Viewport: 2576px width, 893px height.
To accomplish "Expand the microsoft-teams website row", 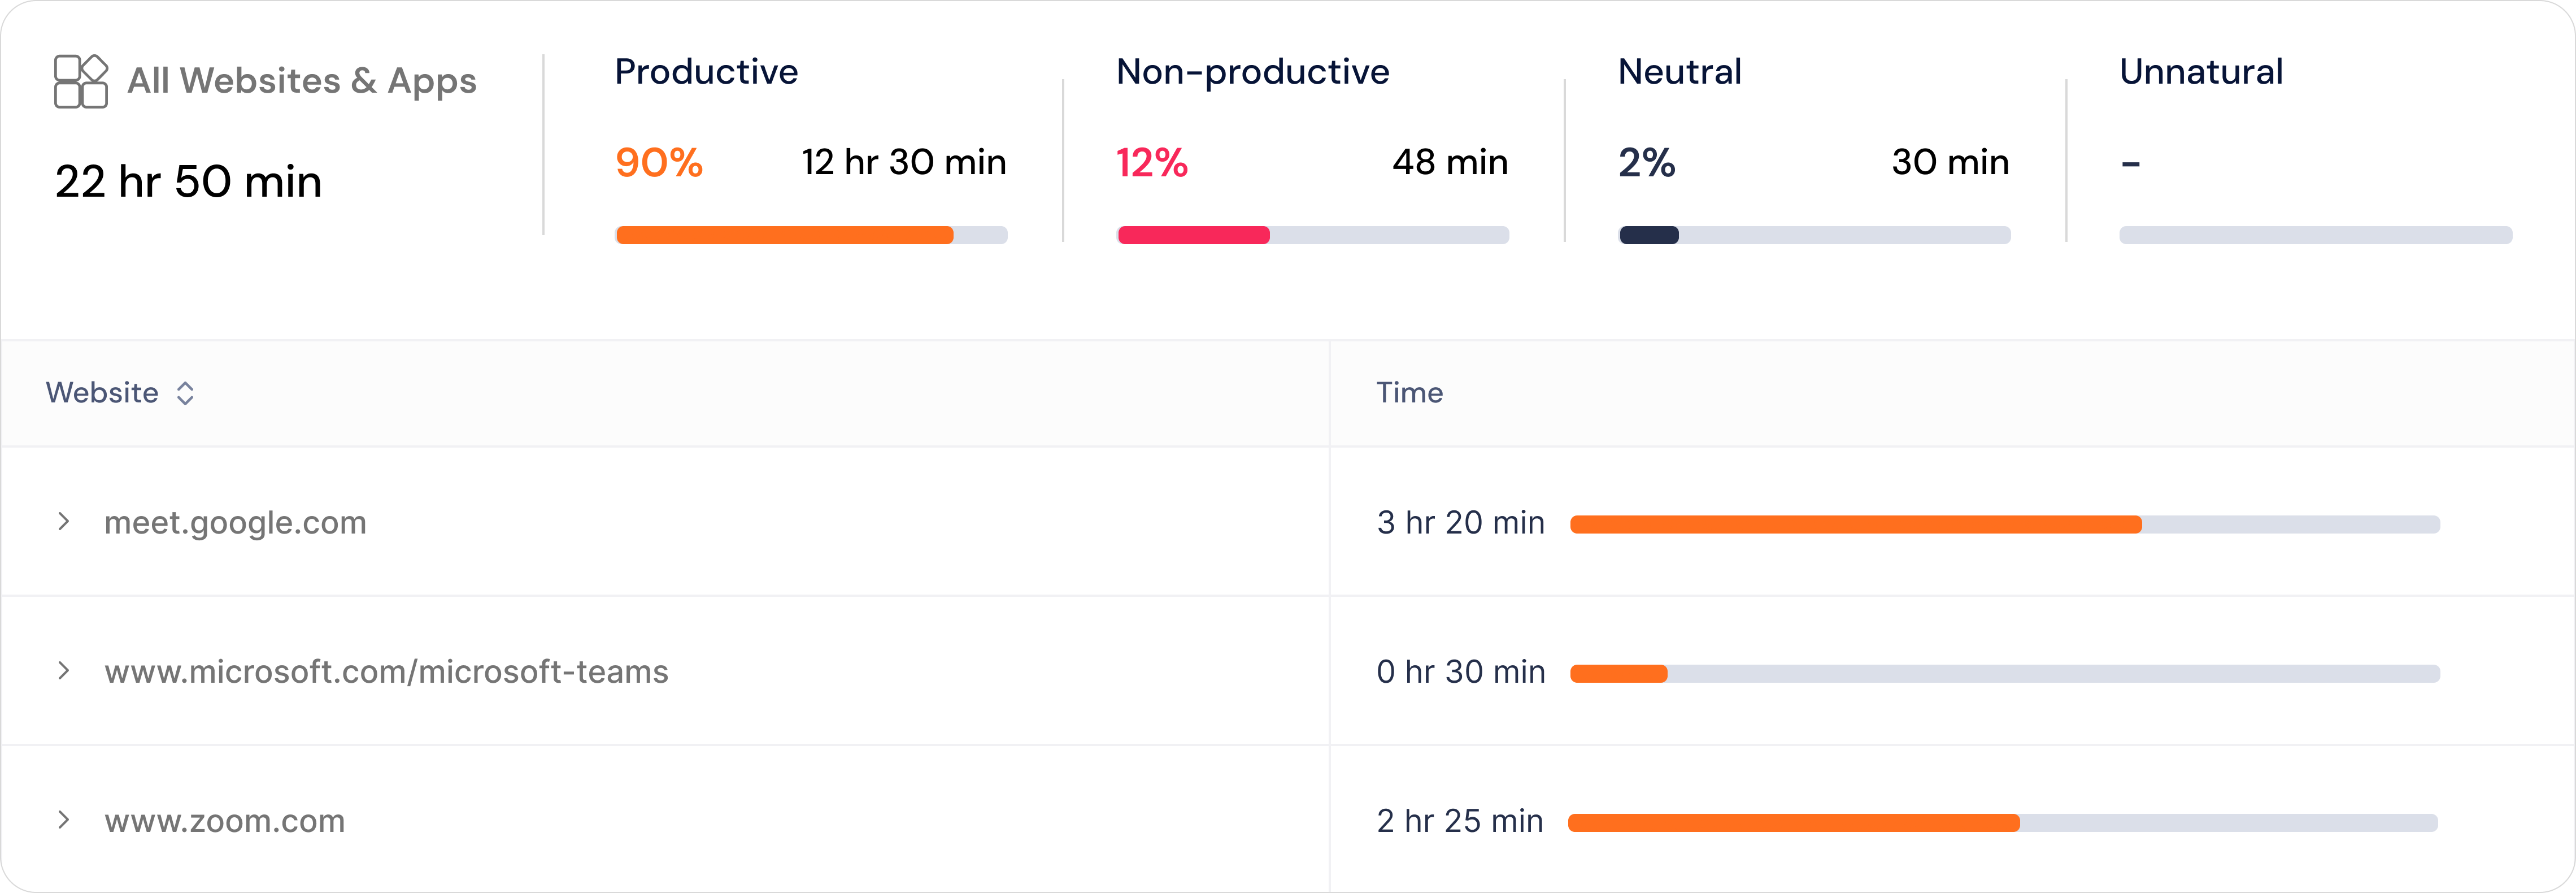I will tap(64, 671).
